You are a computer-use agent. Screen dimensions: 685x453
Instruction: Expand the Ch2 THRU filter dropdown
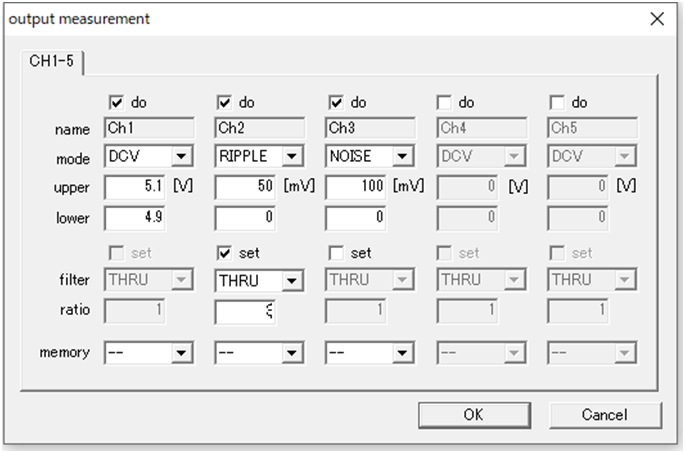[x=292, y=281]
